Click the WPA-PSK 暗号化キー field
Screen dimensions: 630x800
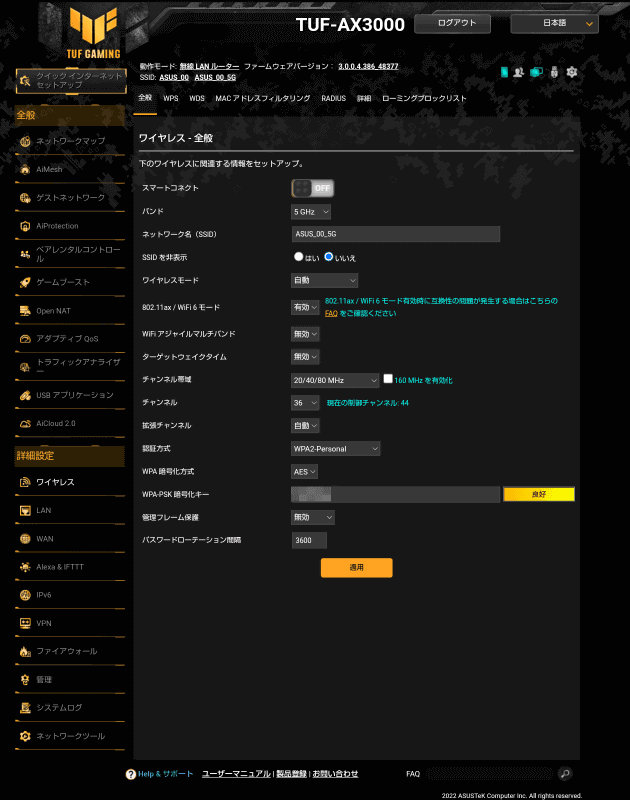pos(395,494)
